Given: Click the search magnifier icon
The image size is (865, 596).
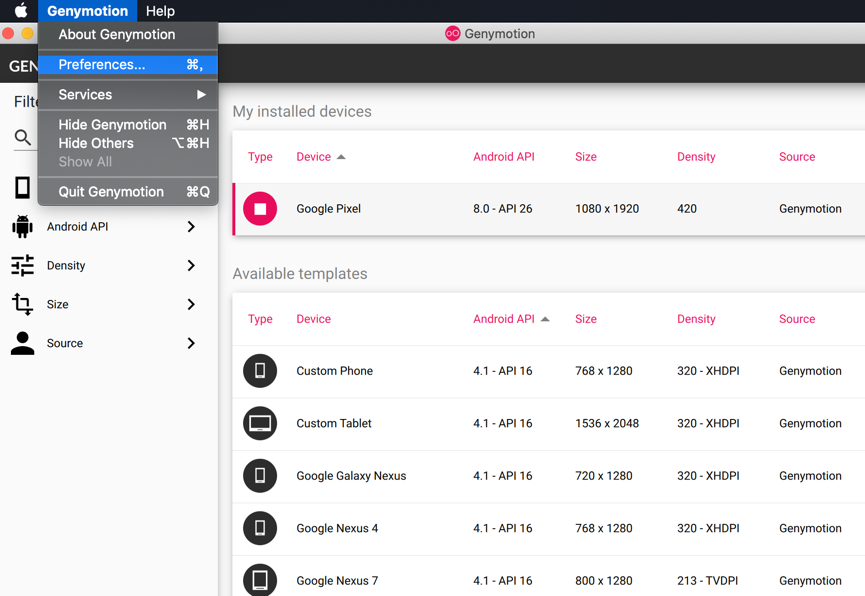Looking at the screenshot, I should [x=22, y=137].
